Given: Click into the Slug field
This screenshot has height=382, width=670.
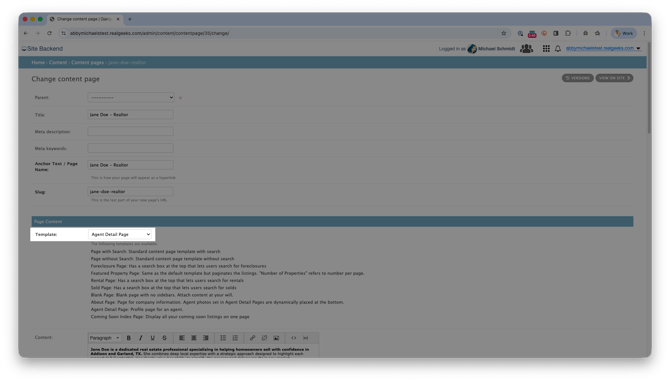Looking at the screenshot, I should pyautogui.click(x=130, y=191).
